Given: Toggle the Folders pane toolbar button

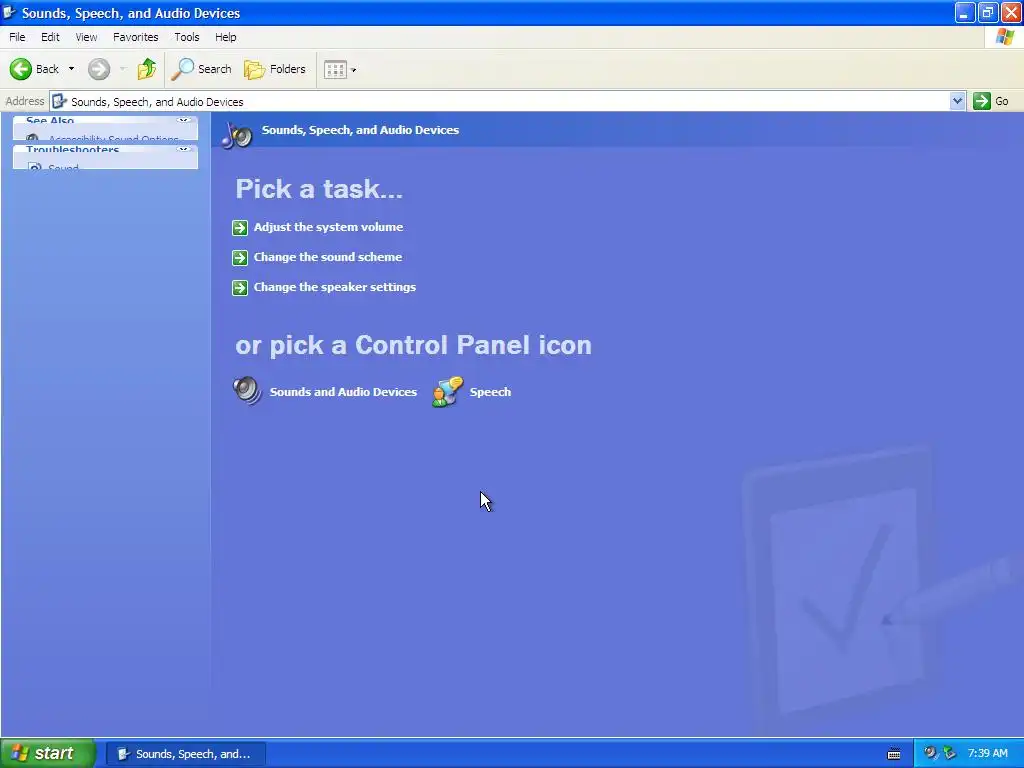Looking at the screenshot, I should [275, 69].
